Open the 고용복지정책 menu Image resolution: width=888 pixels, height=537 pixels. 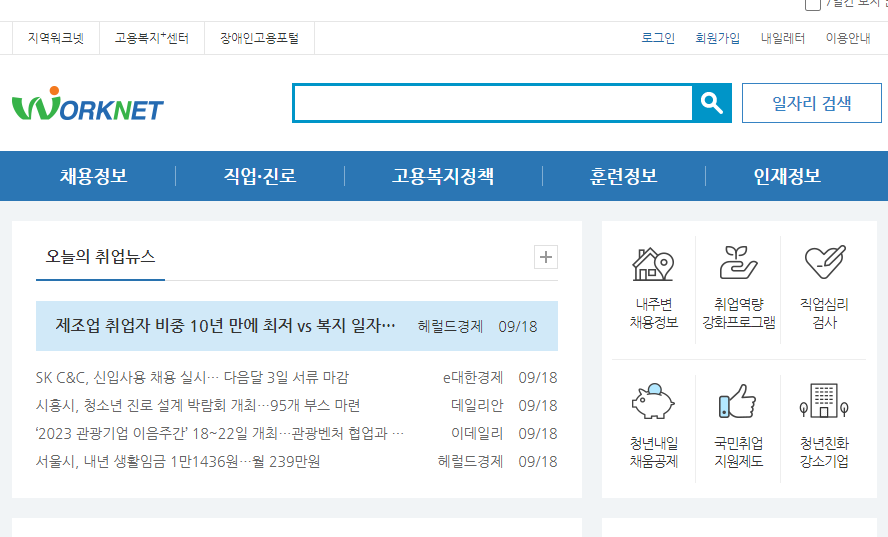click(443, 176)
